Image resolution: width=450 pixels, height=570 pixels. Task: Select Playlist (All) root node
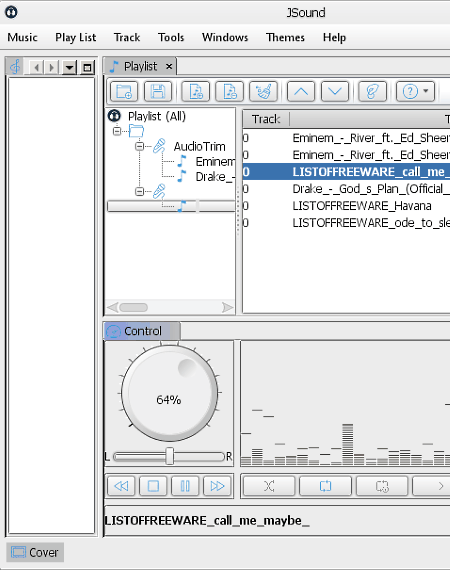(157, 116)
